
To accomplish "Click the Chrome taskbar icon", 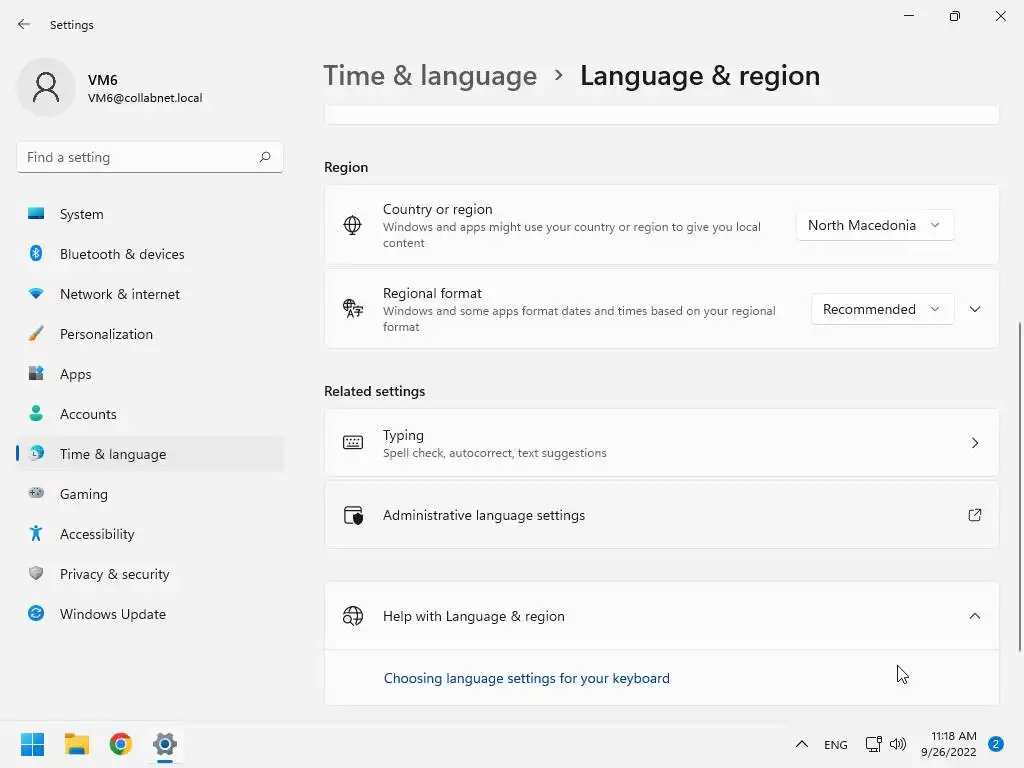I will coord(121,744).
